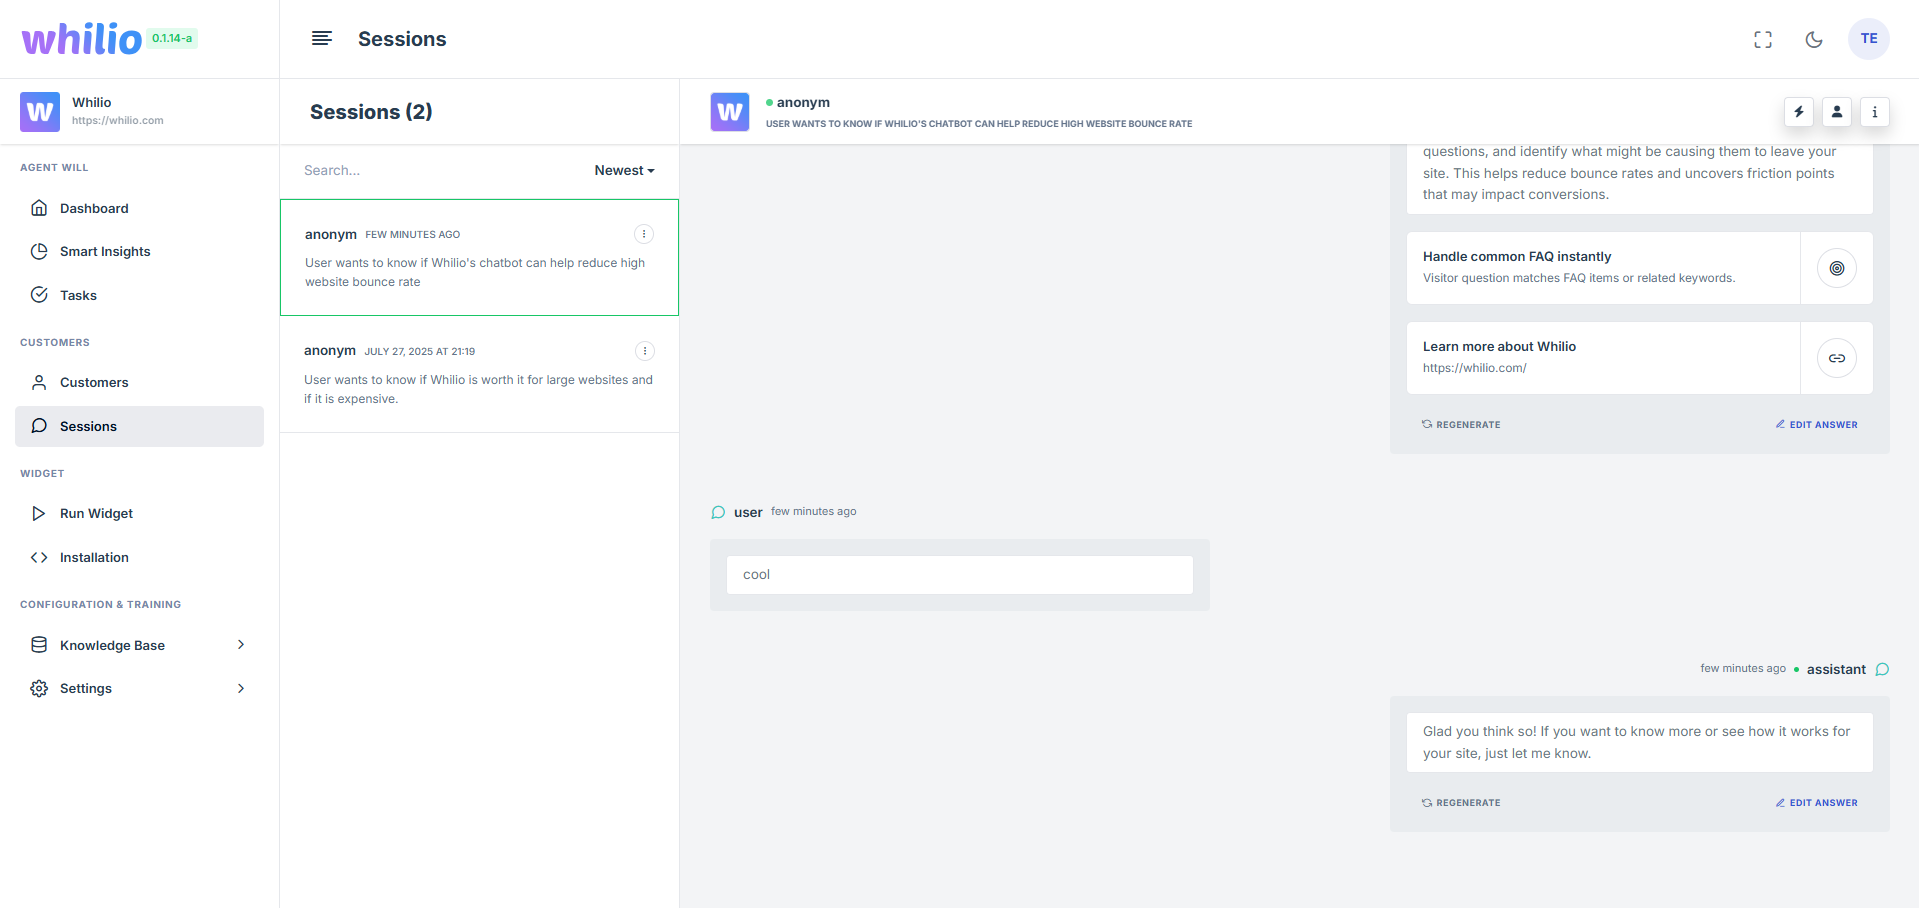Expand Knowledge Base submenu chevron
Viewport: 1919px width, 908px height.
click(x=241, y=645)
